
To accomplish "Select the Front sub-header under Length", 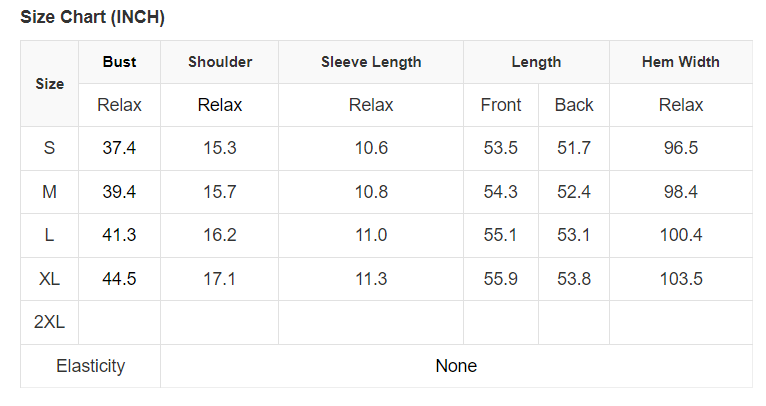I will click(x=501, y=105).
